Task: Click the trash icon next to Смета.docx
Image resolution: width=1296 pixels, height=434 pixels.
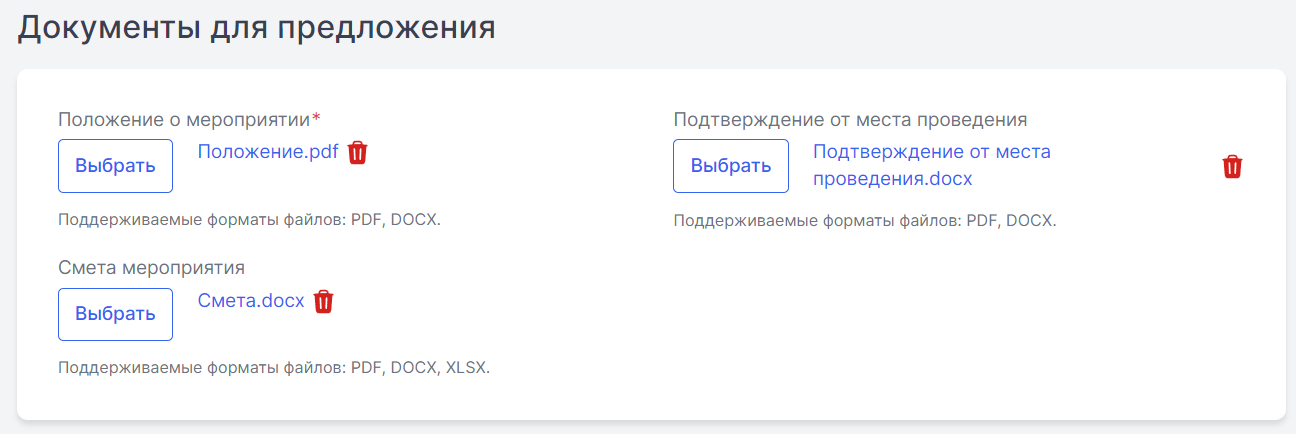Action: (x=323, y=302)
